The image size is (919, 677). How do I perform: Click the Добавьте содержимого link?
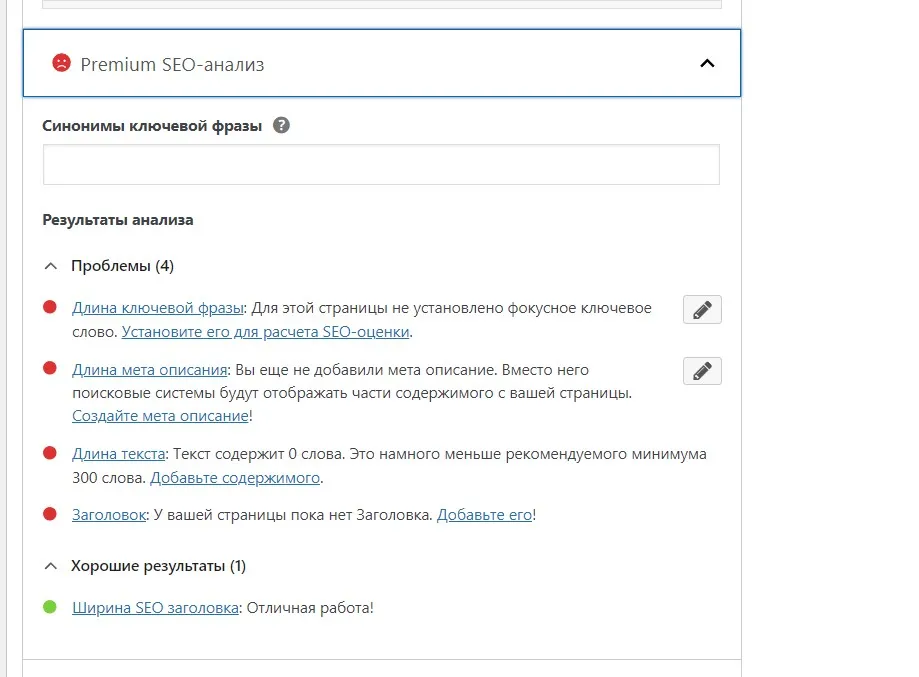[x=235, y=478]
